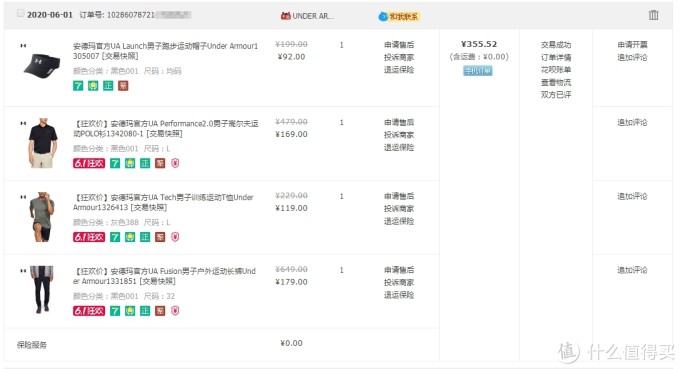Select the 交易成功 status text
Screen dimensions: 680x369
pos(556,44)
